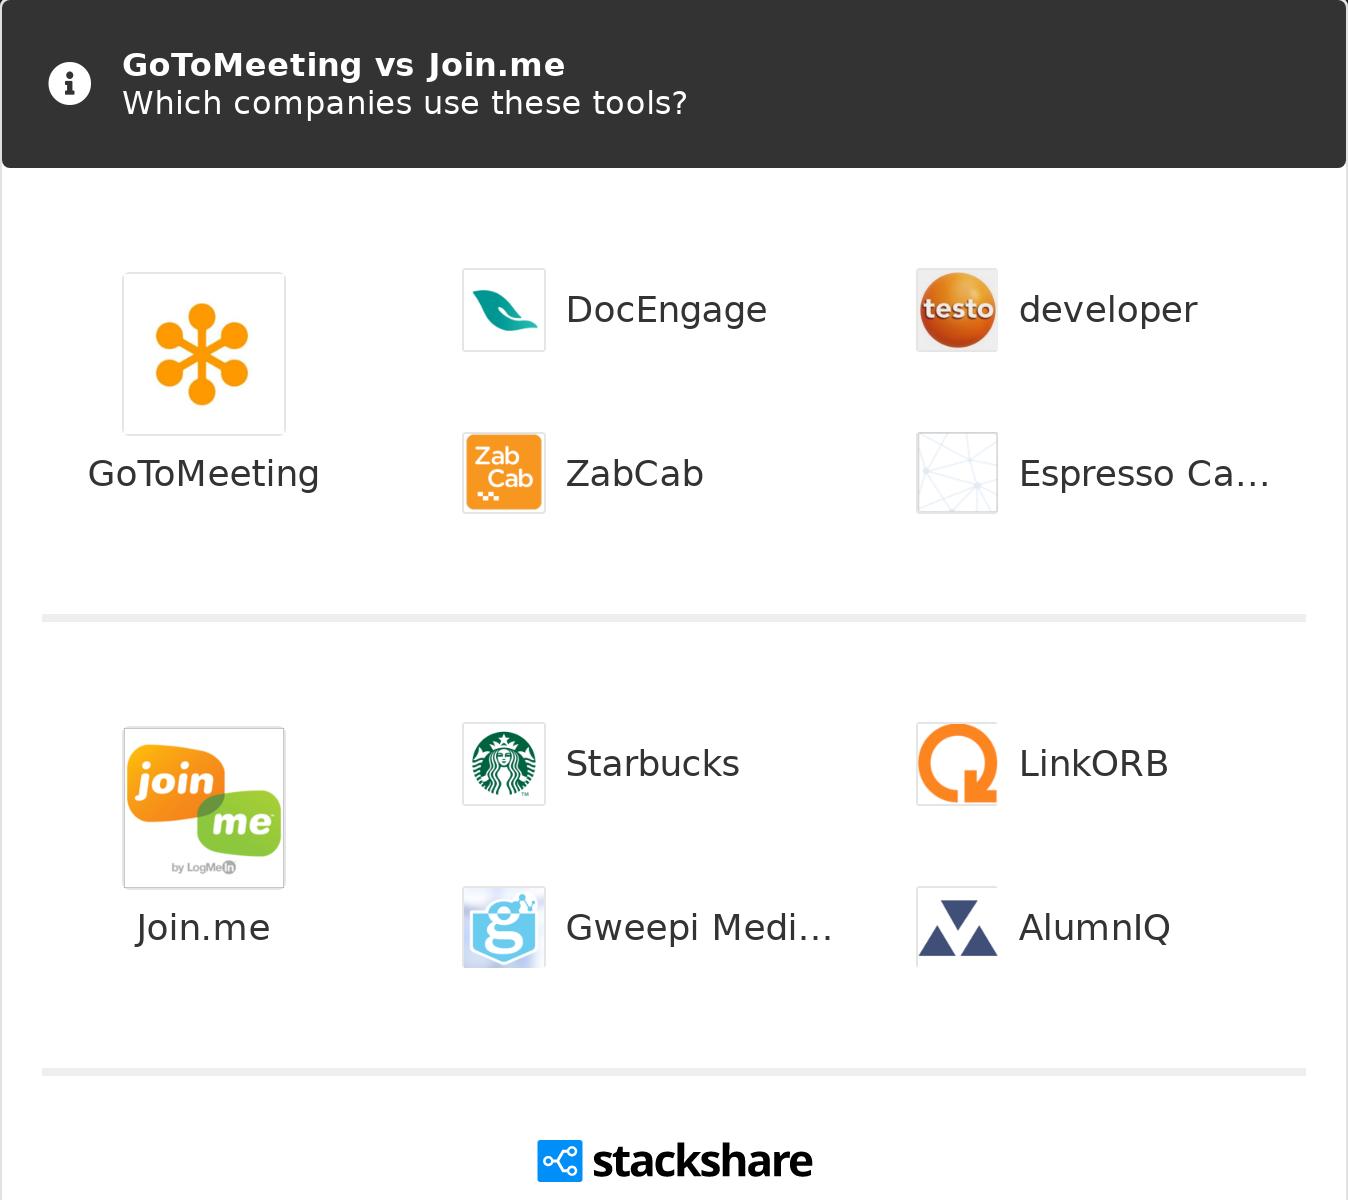1348x1200 pixels.
Task: Open the Join.me text link
Action: [x=203, y=928]
